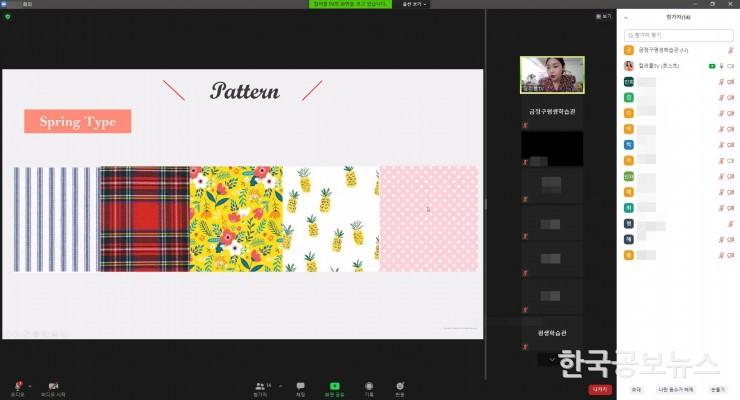Image resolution: width=740 pixels, height=400 pixels.
Task: Click the muted mic icon on 금정구평생학습관 row
Action: pos(730,50)
